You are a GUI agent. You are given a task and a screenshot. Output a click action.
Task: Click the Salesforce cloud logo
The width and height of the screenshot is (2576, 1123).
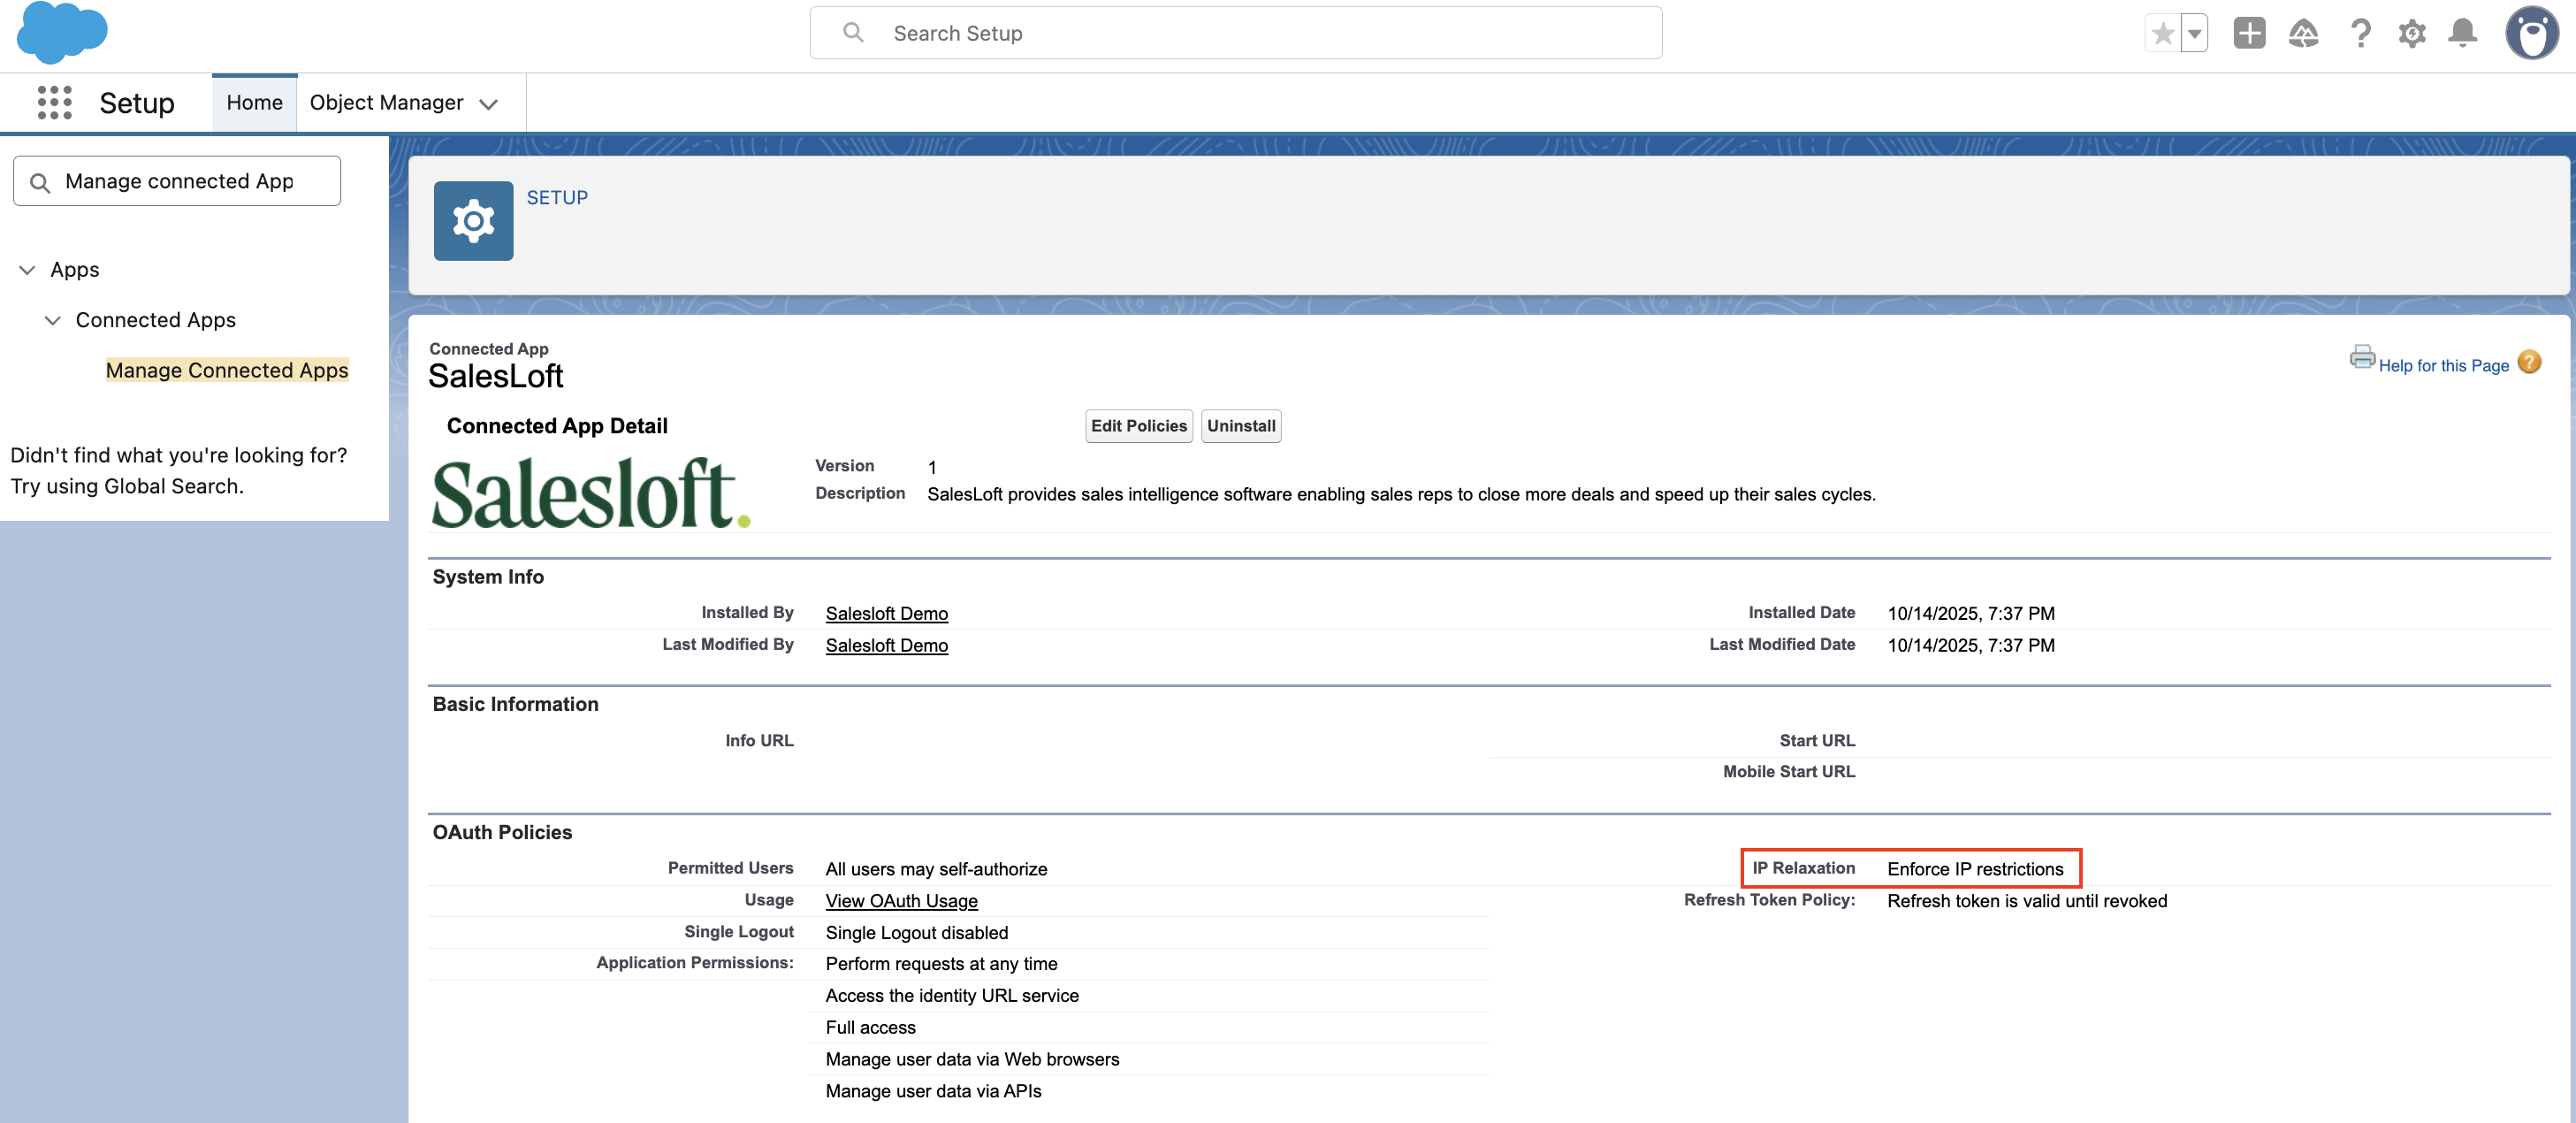pyautogui.click(x=62, y=32)
